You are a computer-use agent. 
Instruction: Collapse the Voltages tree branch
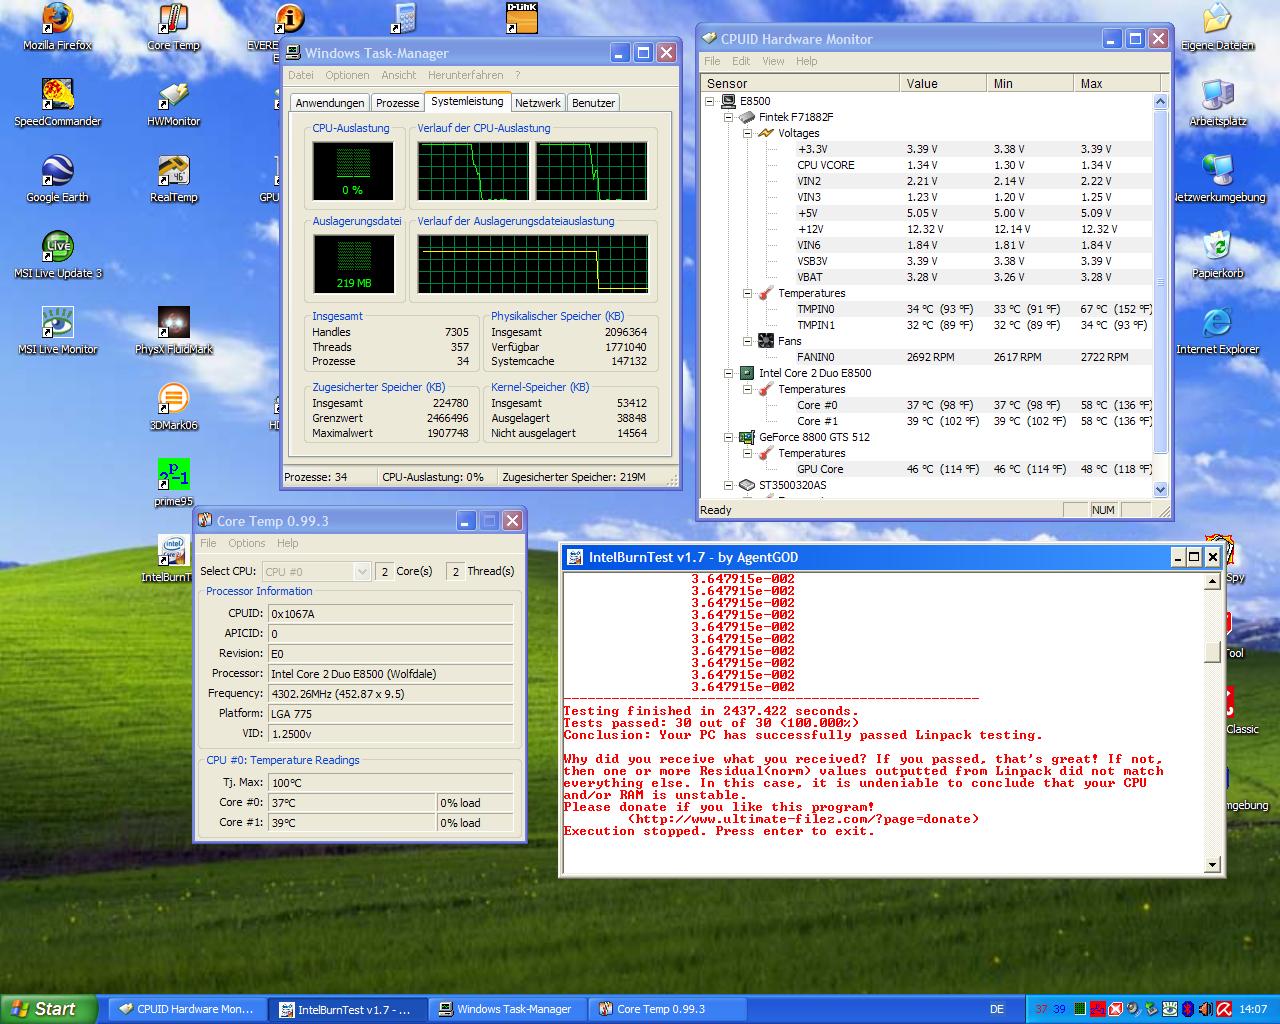click(747, 133)
